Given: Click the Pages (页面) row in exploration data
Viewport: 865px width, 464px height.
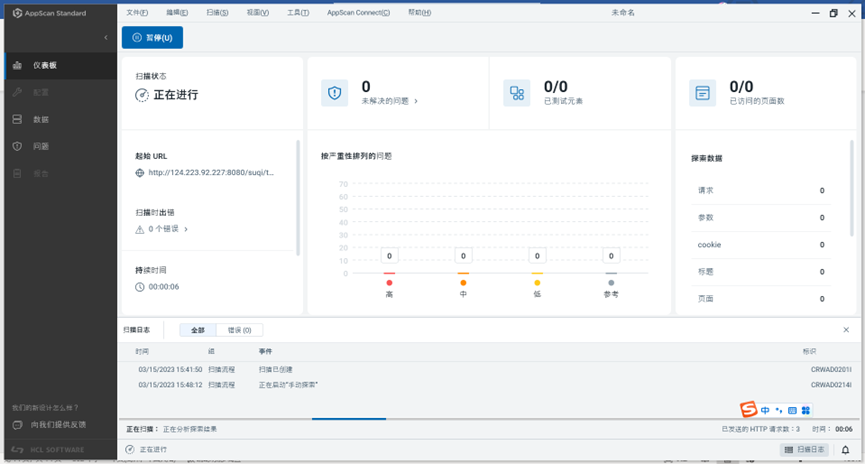Looking at the screenshot, I should pyautogui.click(x=761, y=298).
